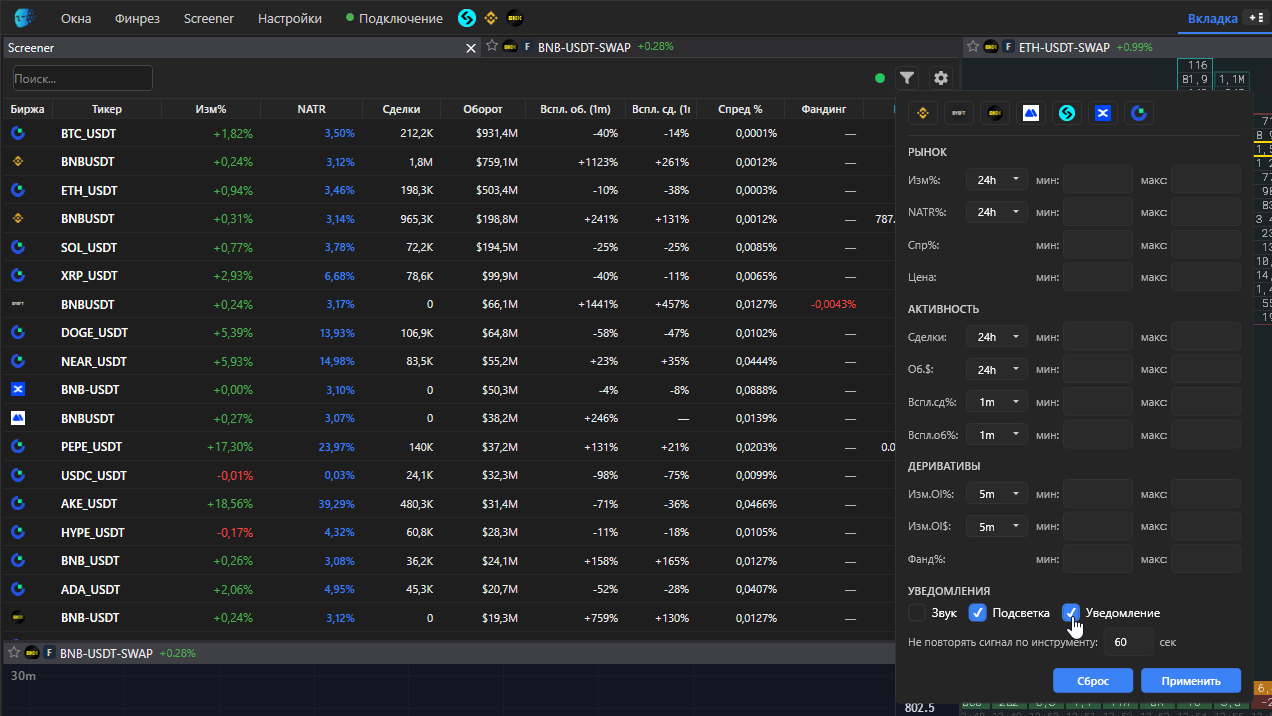Viewport: 1272px width, 716px height.
Task: Select the DOGE_USDT ticker row
Action: point(447,333)
